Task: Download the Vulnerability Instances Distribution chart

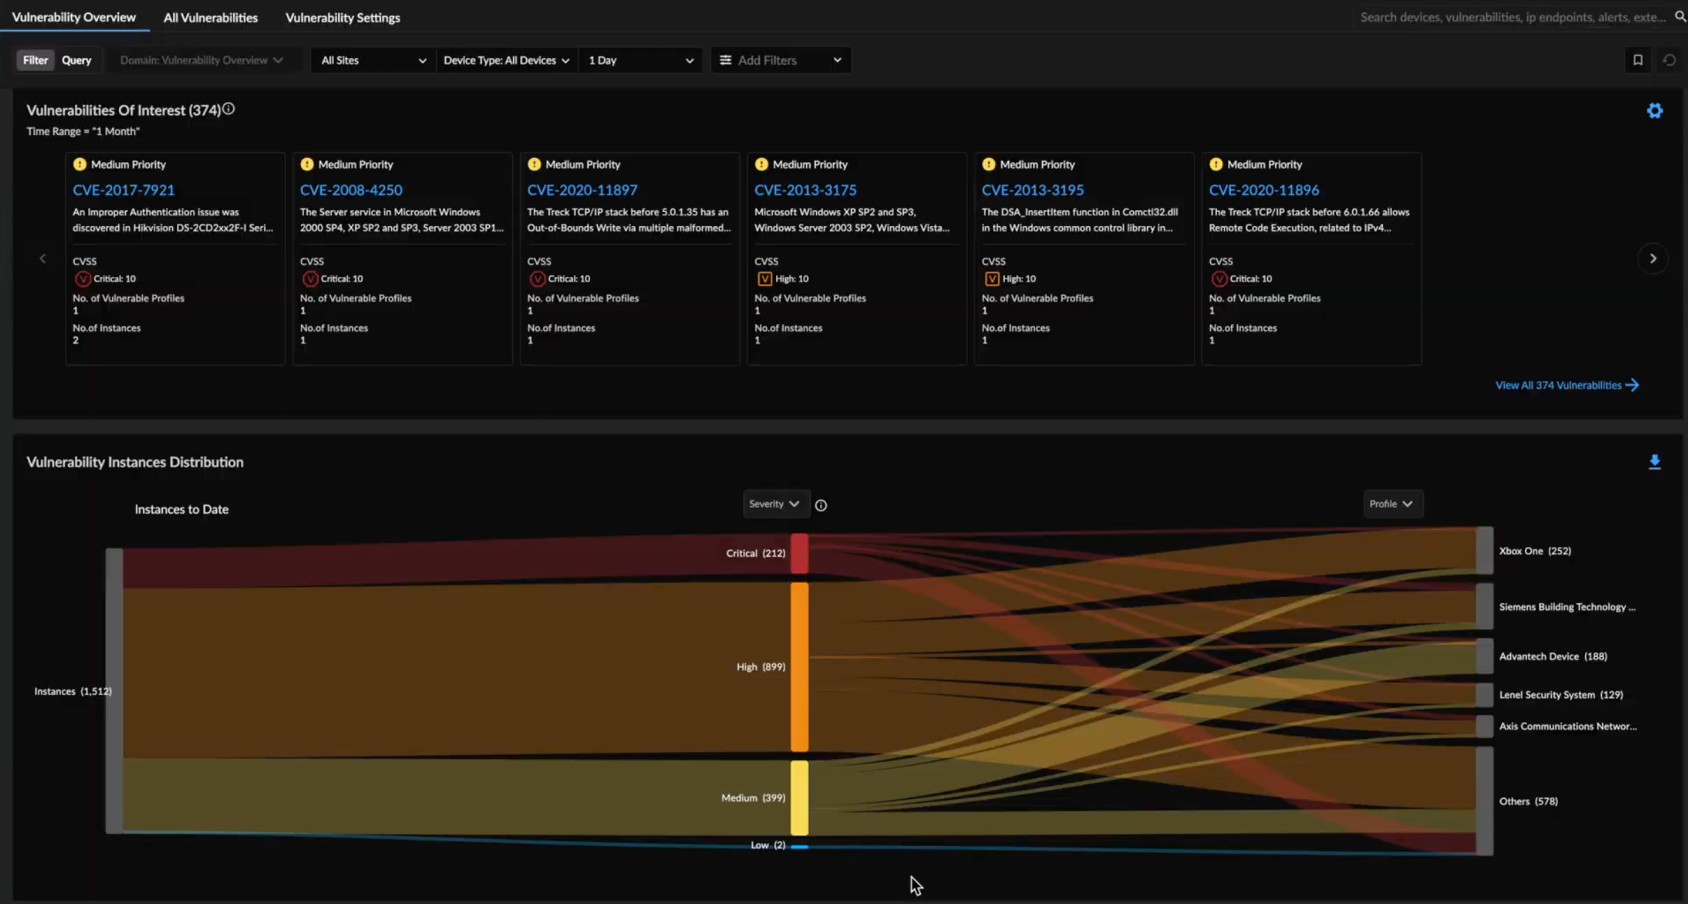Action: coord(1654,462)
